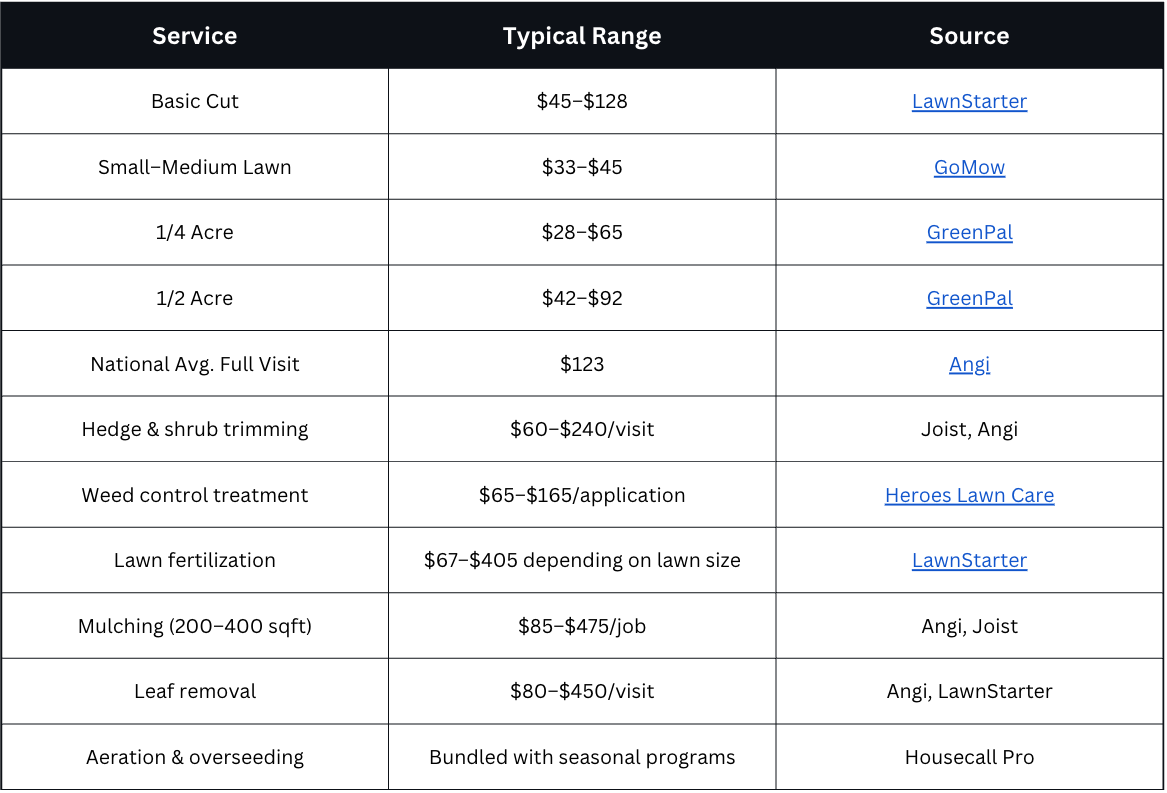Image resolution: width=1167 pixels, height=793 pixels.
Task: Open the GoMow source link
Action: coord(969,167)
